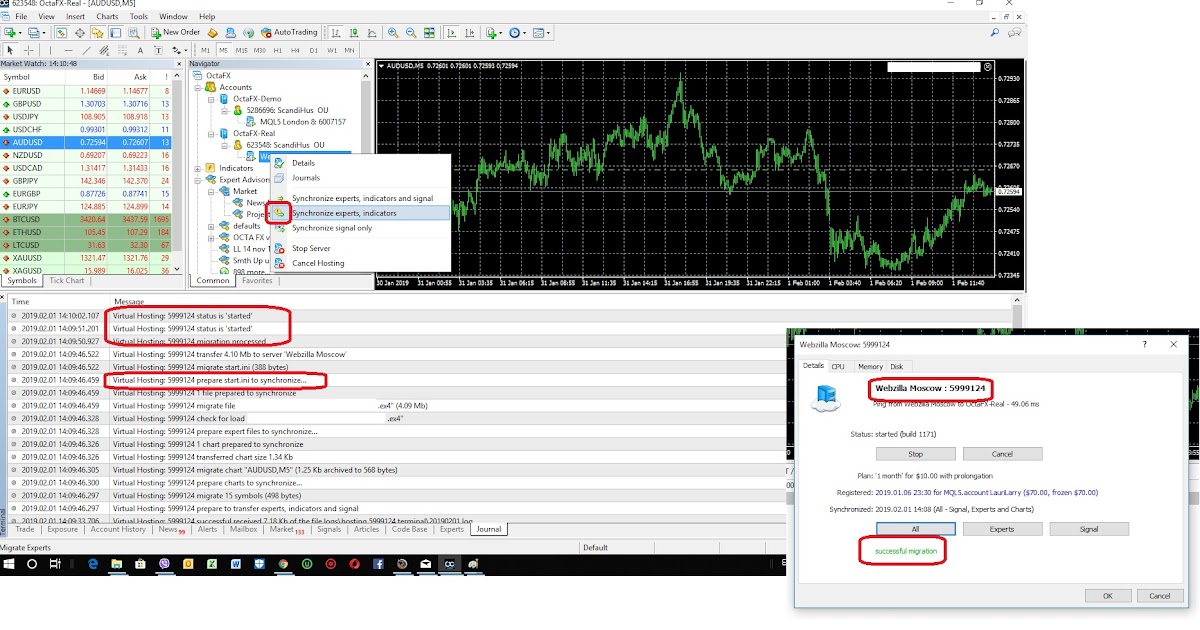
Task: Click the New Order toolbar button
Action: point(175,32)
